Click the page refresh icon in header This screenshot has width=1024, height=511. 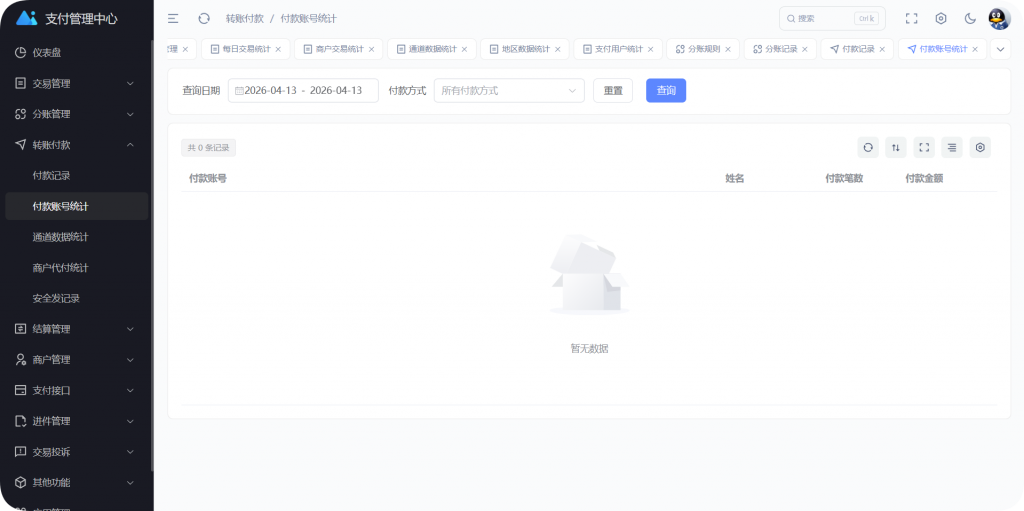(x=204, y=19)
